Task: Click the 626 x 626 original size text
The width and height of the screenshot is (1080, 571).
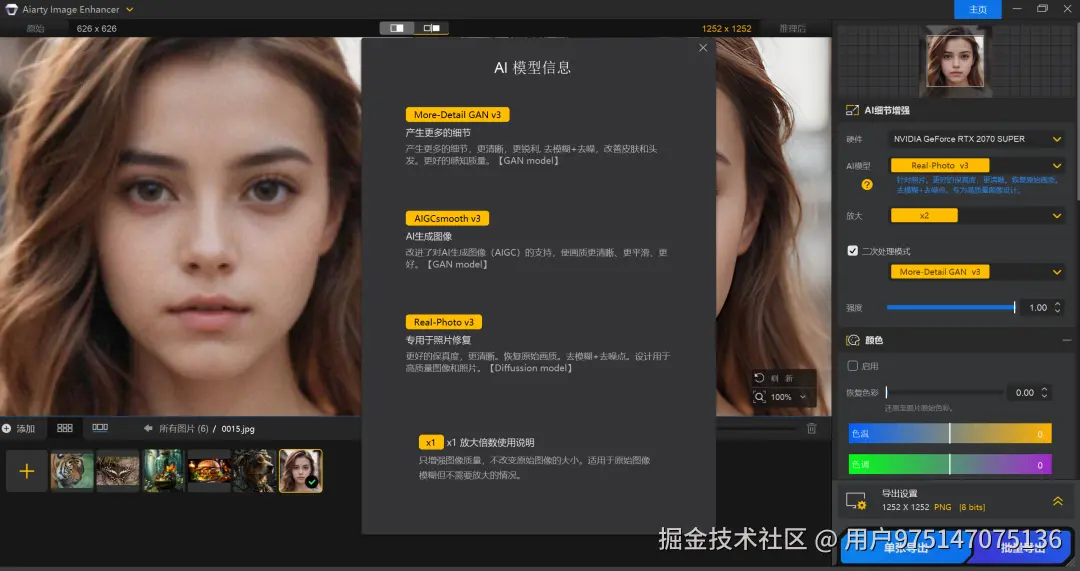Action: point(96,28)
